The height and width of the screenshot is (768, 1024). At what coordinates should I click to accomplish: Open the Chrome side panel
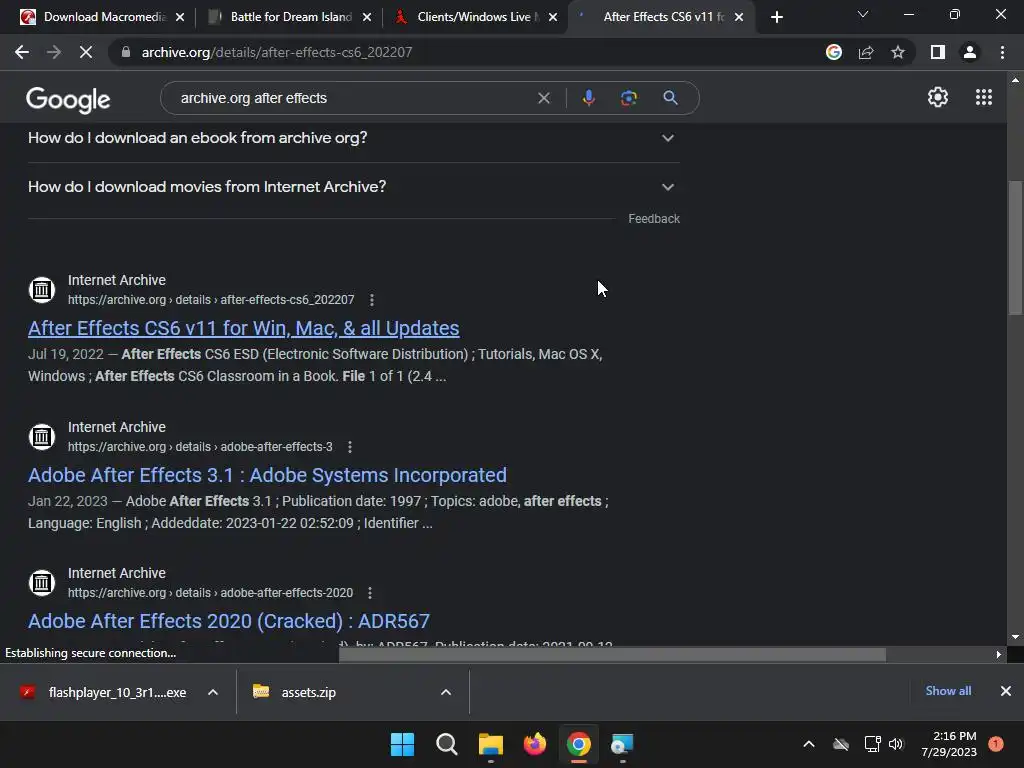[x=938, y=52]
